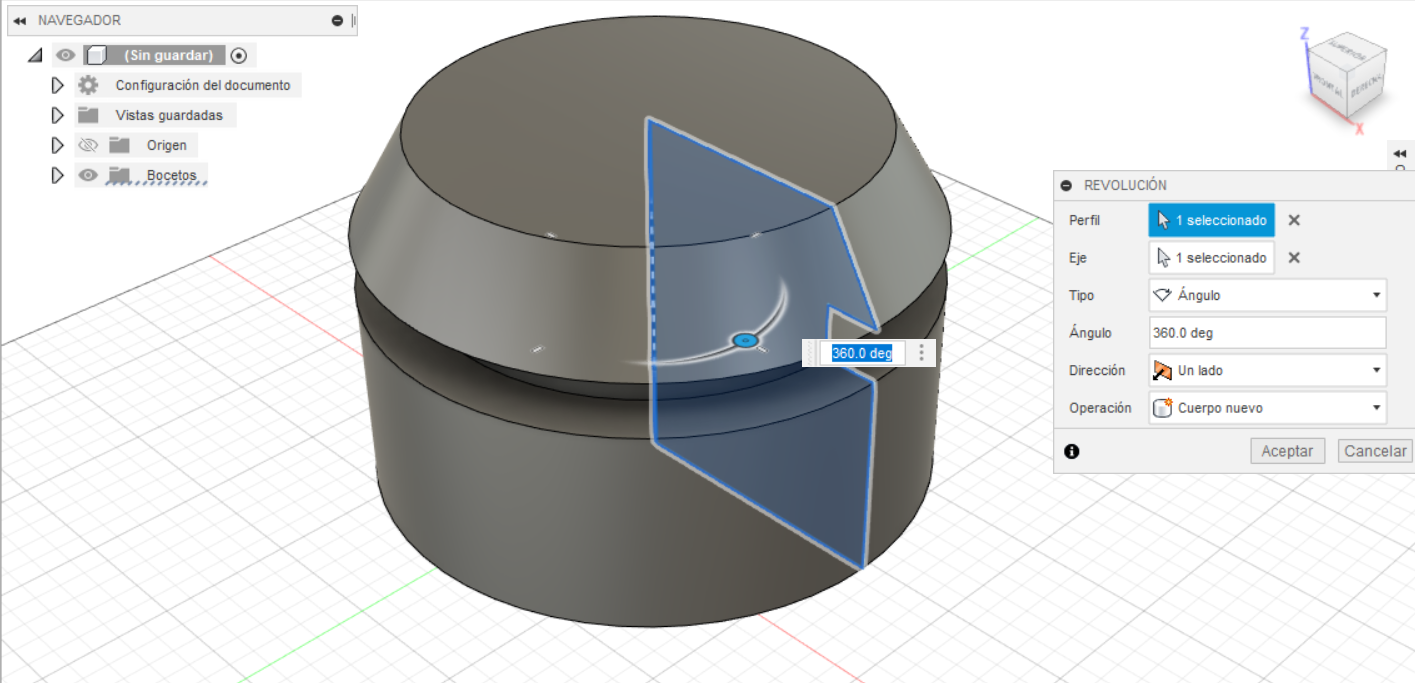This screenshot has width=1415, height=683.
Task: Collapse the root (Sin guardar) component triangle
Action: coord(36,55)
